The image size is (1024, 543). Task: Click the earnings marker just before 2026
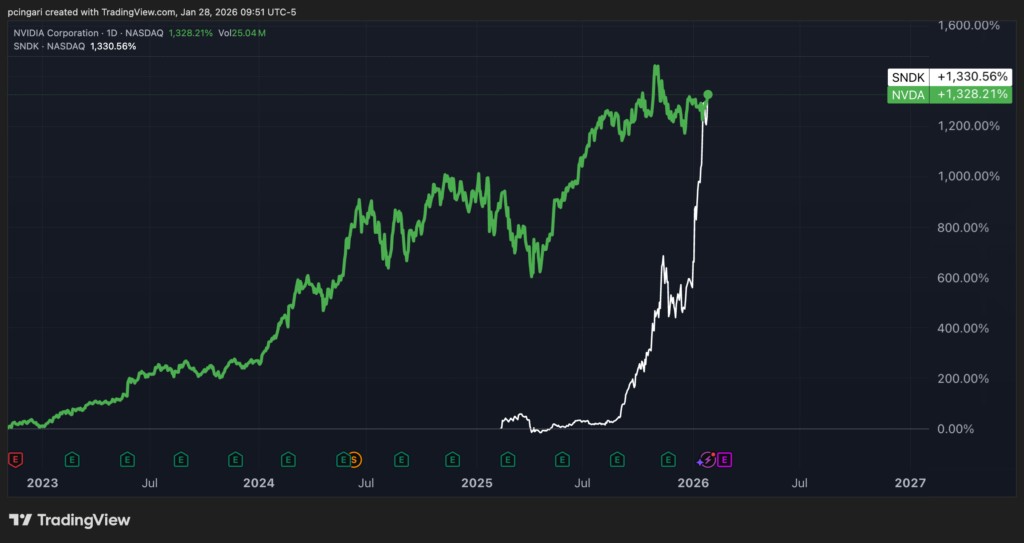tap(668, 459)
